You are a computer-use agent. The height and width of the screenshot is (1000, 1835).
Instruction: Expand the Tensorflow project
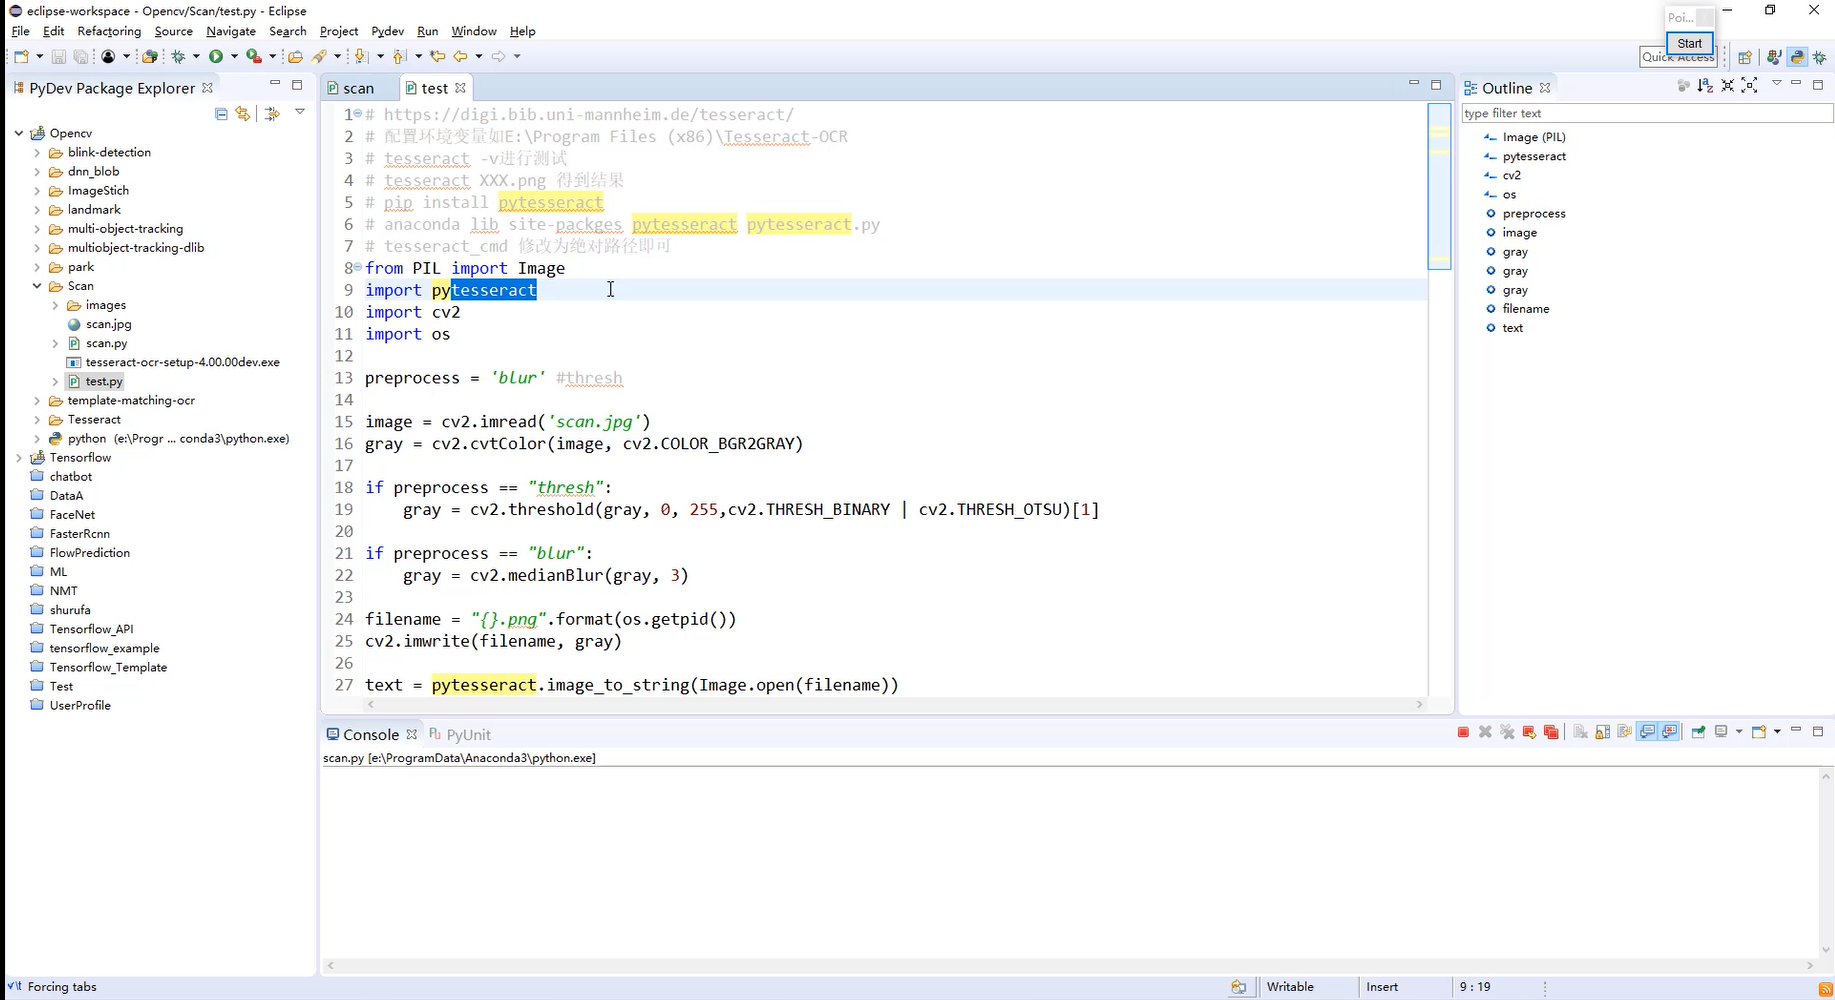19,458
